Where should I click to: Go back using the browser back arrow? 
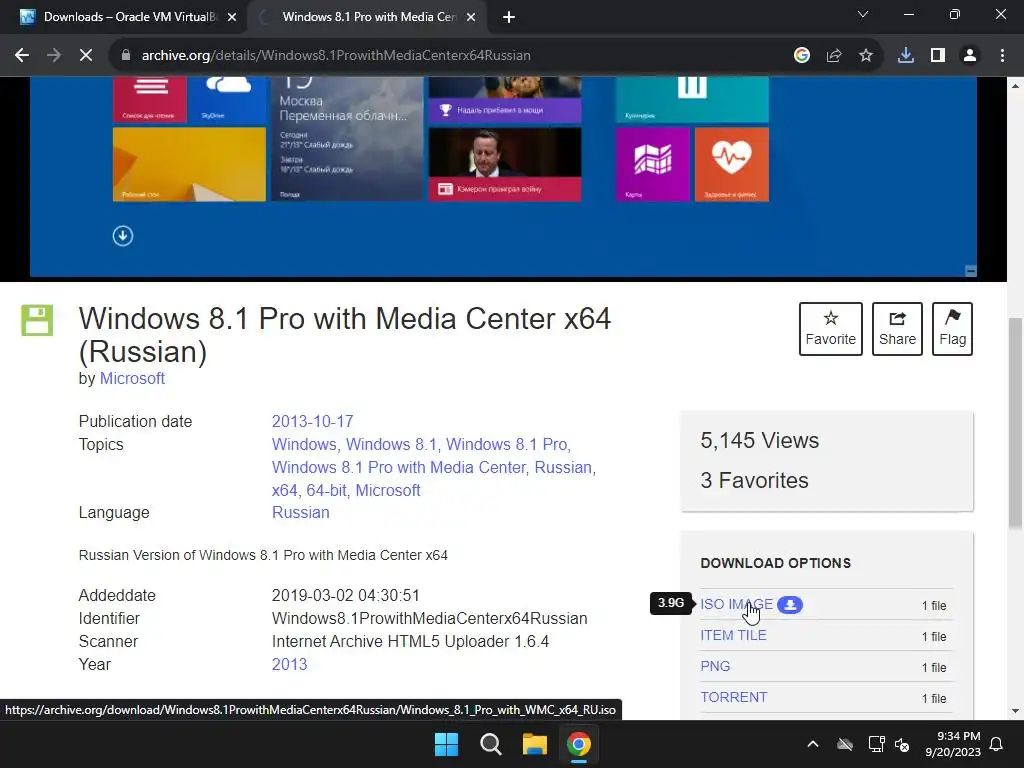(x=22, y=56)
